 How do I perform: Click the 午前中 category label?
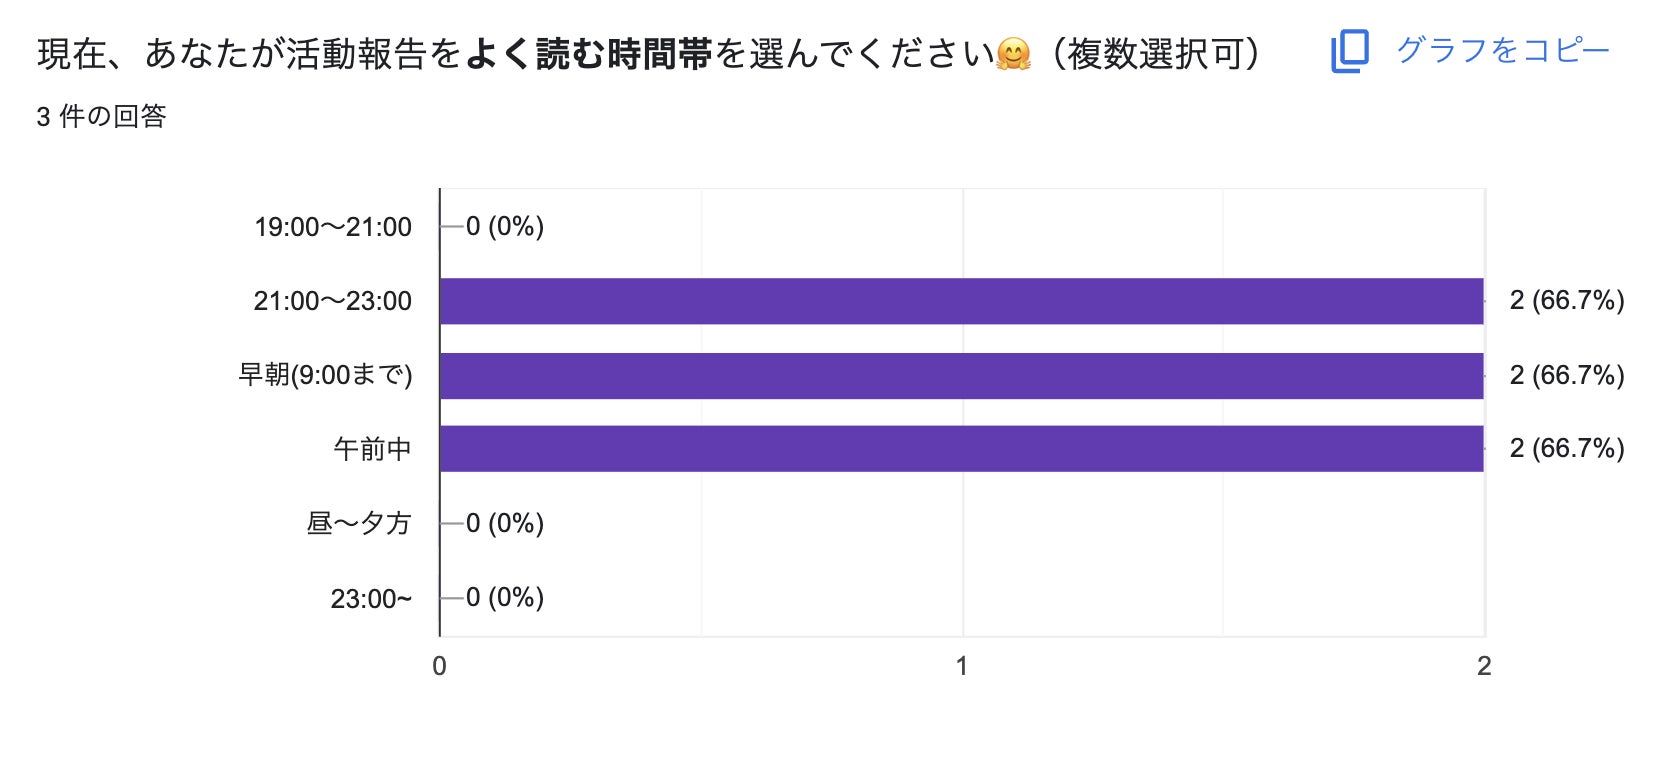372,449
